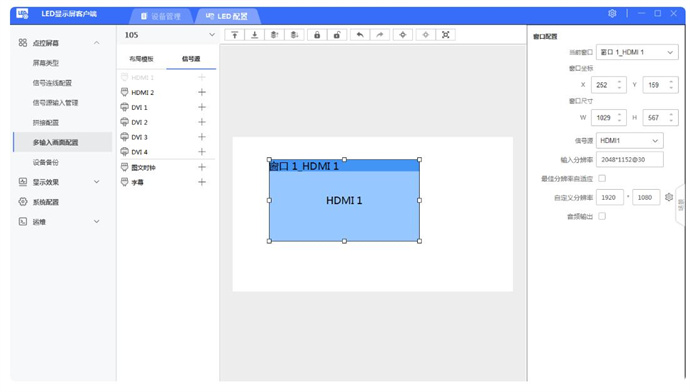Click the HDMI 2 connector icon
690x392 pixels.
pos(125,92)
